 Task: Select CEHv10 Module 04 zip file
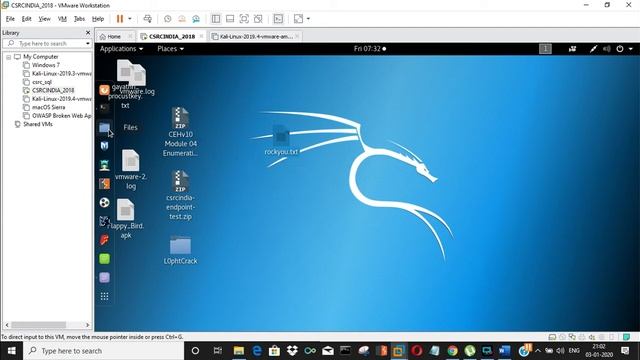(180, 132)
